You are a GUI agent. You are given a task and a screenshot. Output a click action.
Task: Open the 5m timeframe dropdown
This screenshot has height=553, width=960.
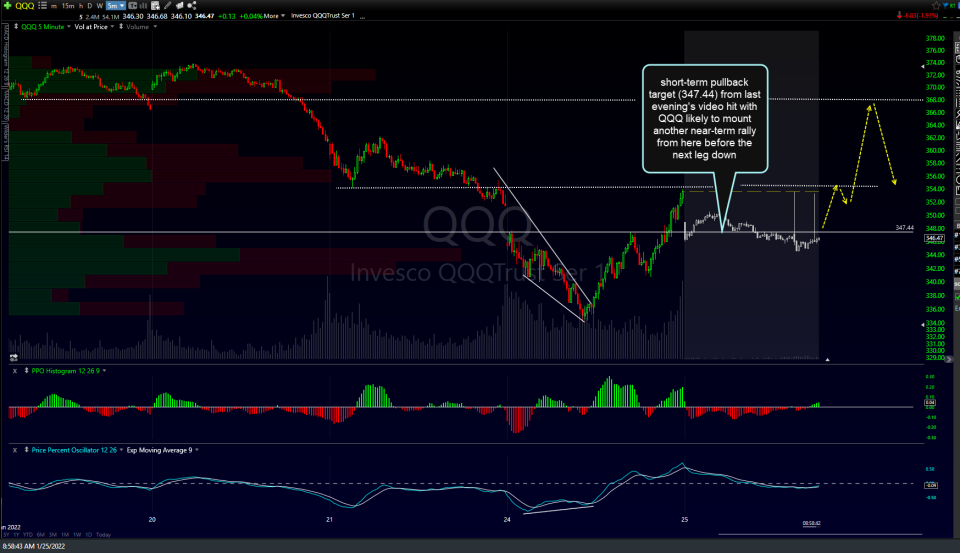(x=115, y=6)
